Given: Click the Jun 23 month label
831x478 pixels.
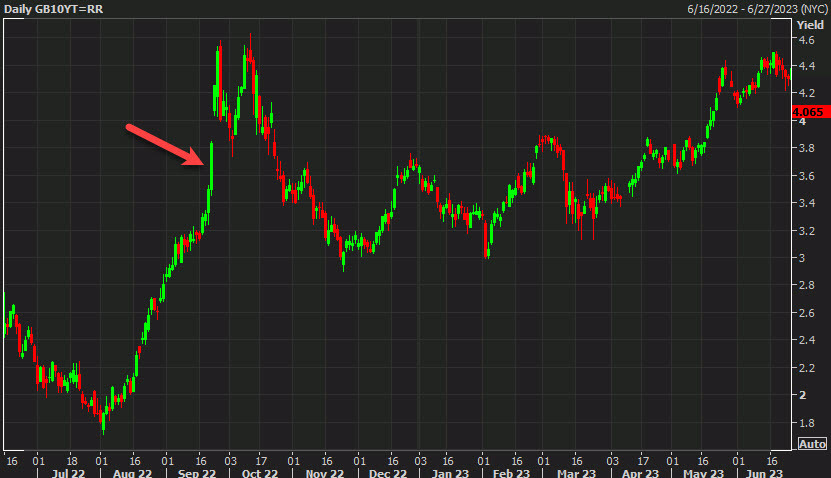Looking at the screenshot, I should point(764,473).
